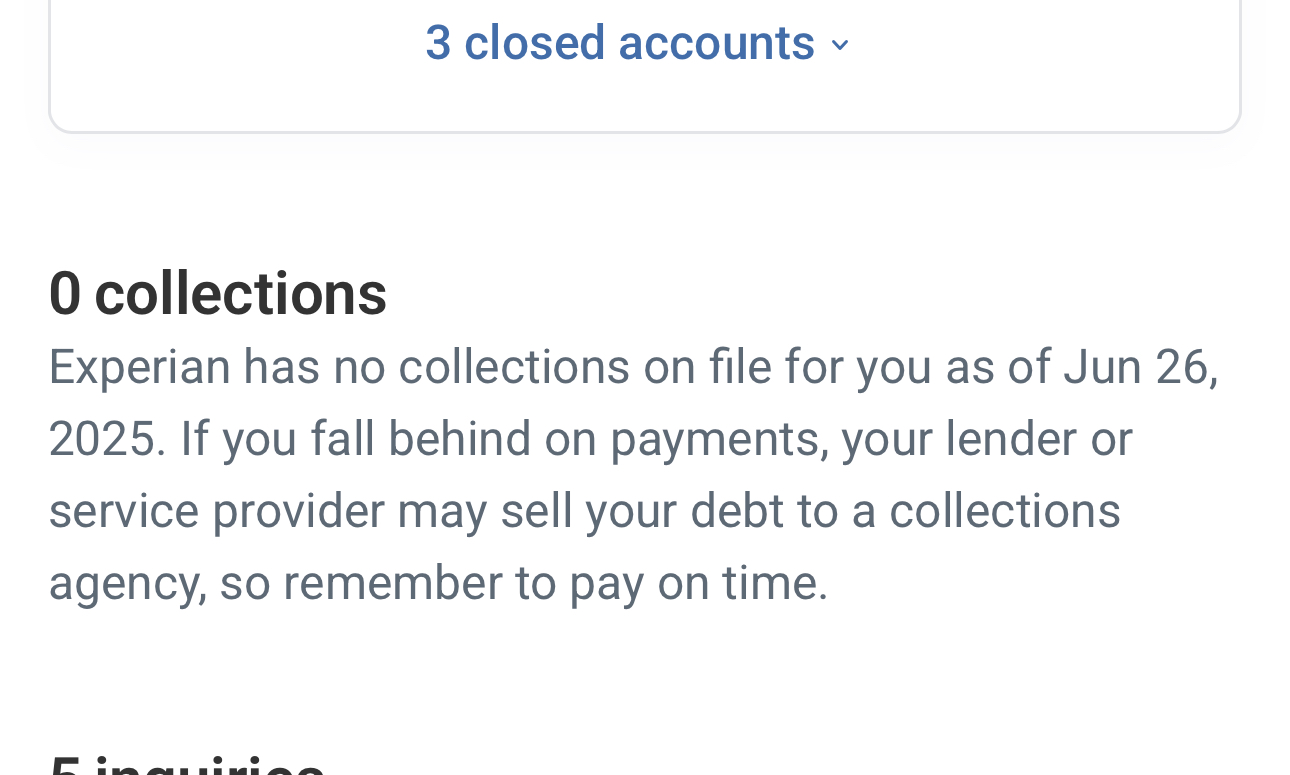Expand the 3 closed accounts list
This screenshot has height=775, width=1290.
click(x=620, y=43)
